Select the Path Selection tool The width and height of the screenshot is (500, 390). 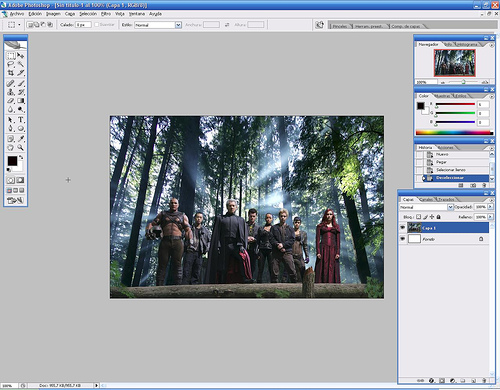pos(11,120)
